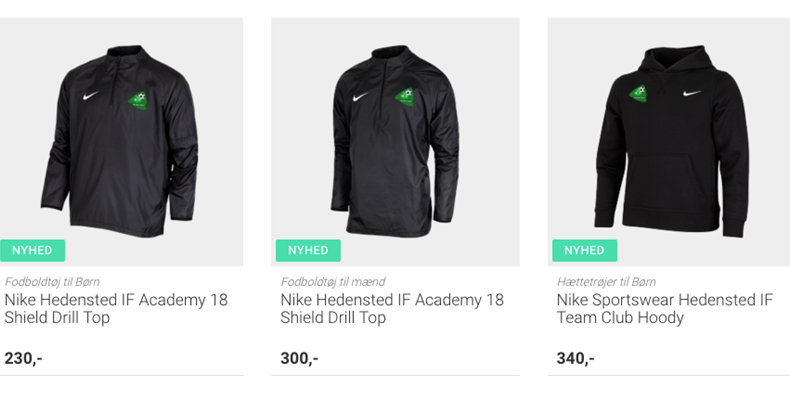790x400 pixels.
Task: Click the green club crest on the men's drill top
Action: pyautogui.click(x=406, y=100)
